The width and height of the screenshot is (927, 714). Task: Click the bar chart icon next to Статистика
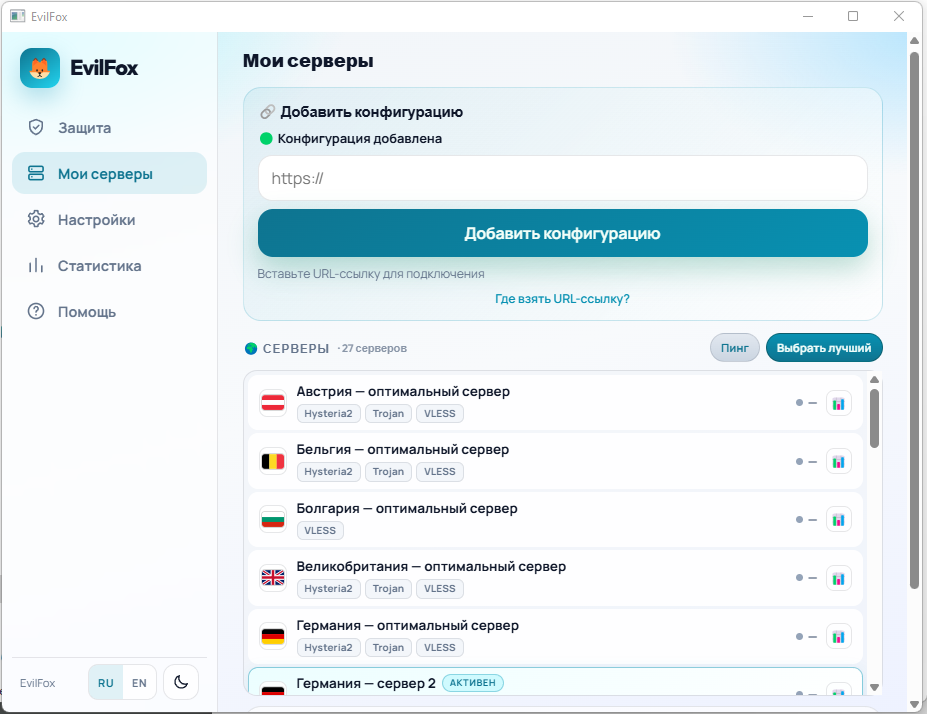36,265
